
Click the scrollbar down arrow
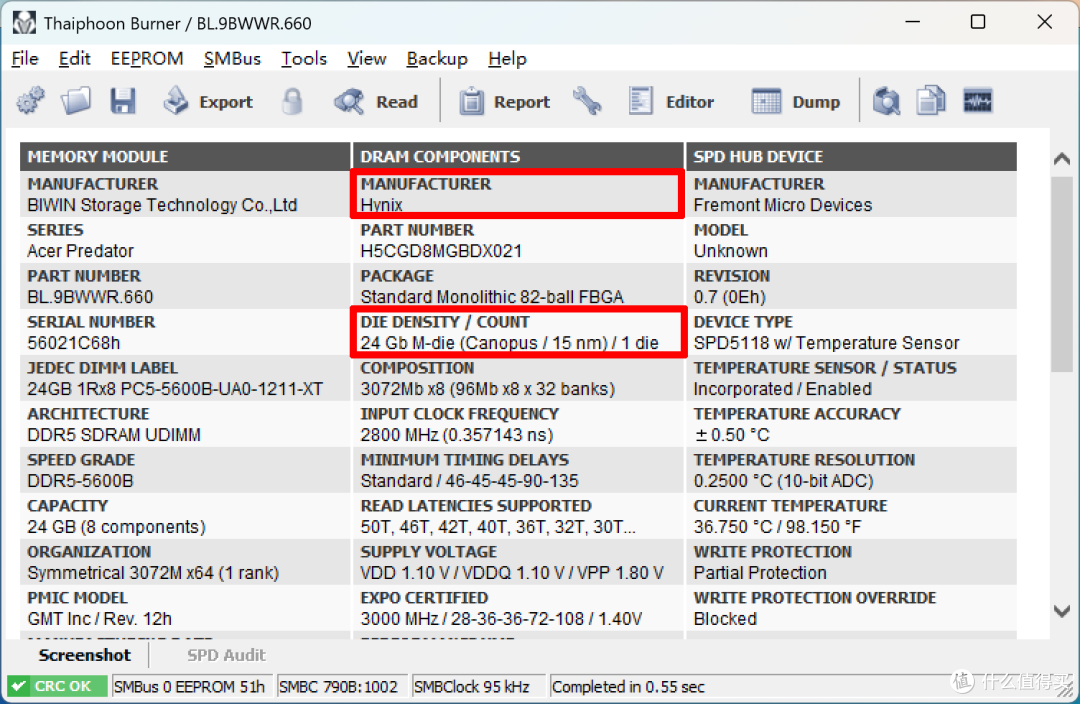click(x=1061, y=611)
